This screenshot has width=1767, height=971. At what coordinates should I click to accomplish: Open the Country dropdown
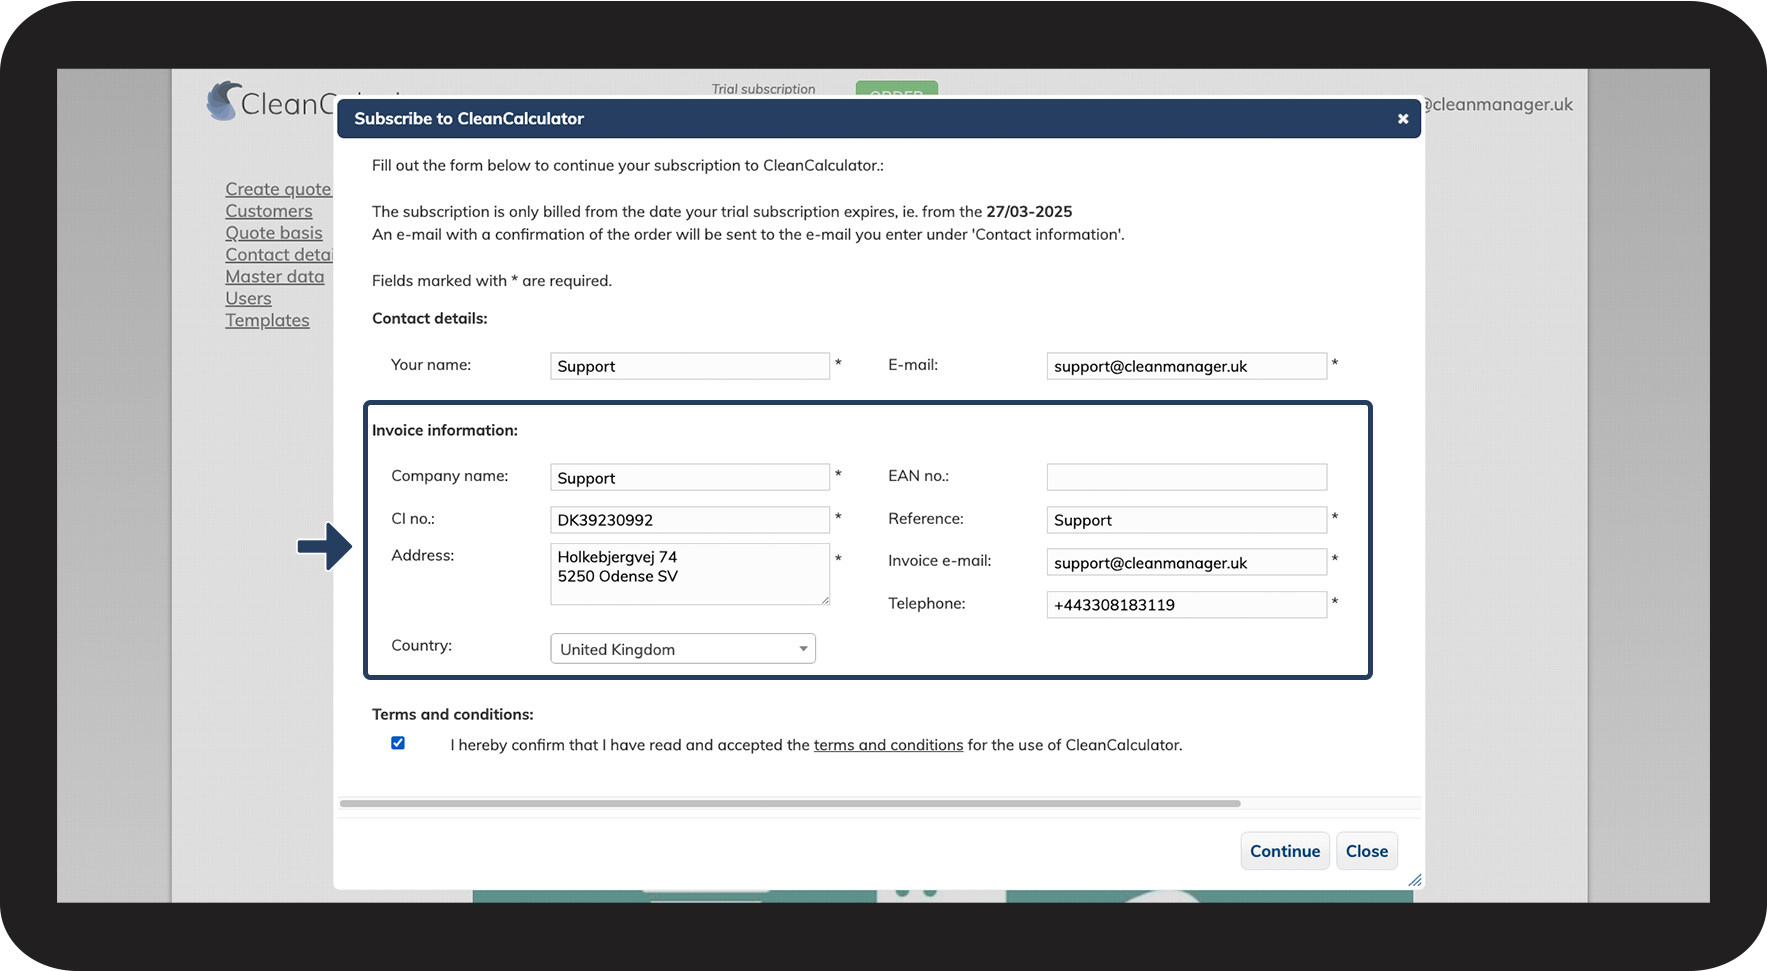(x=682, y=649)
